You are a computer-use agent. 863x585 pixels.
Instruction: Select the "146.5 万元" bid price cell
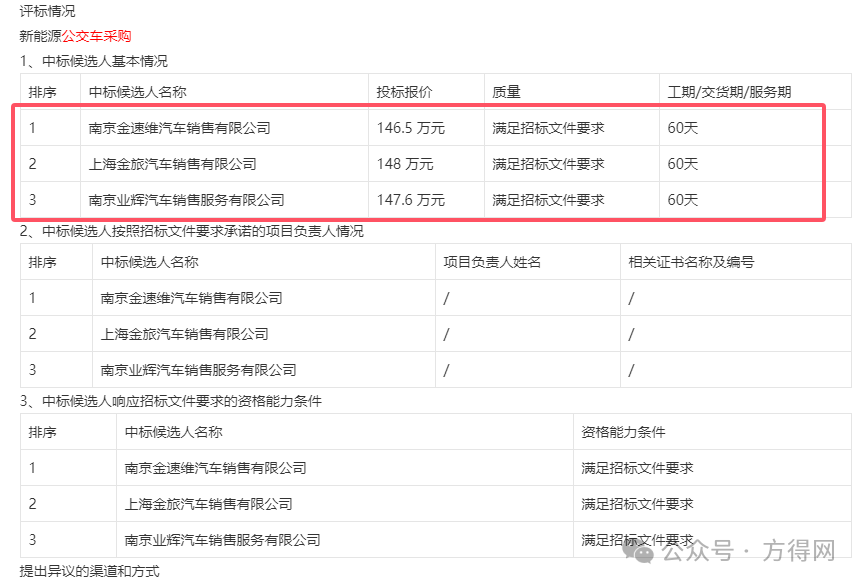point(411,128)
